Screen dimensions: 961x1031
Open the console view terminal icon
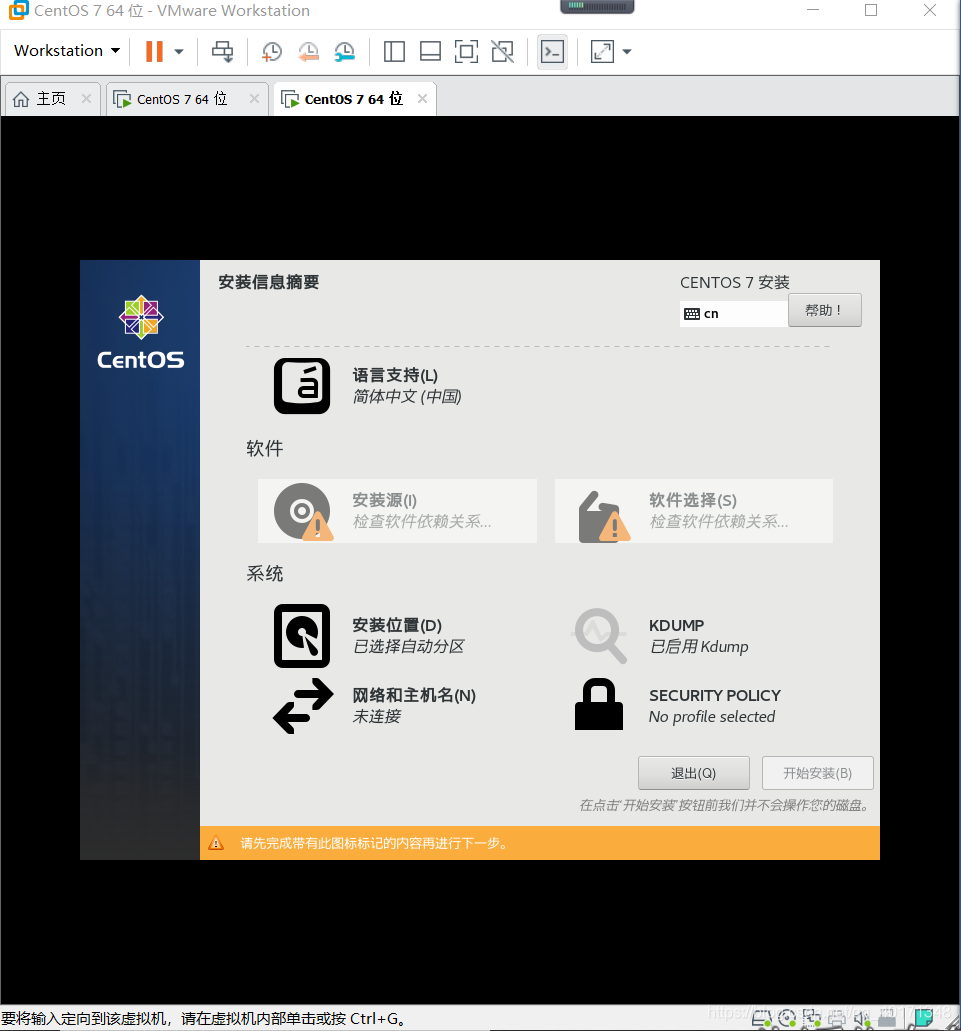(x=552, y=51)
